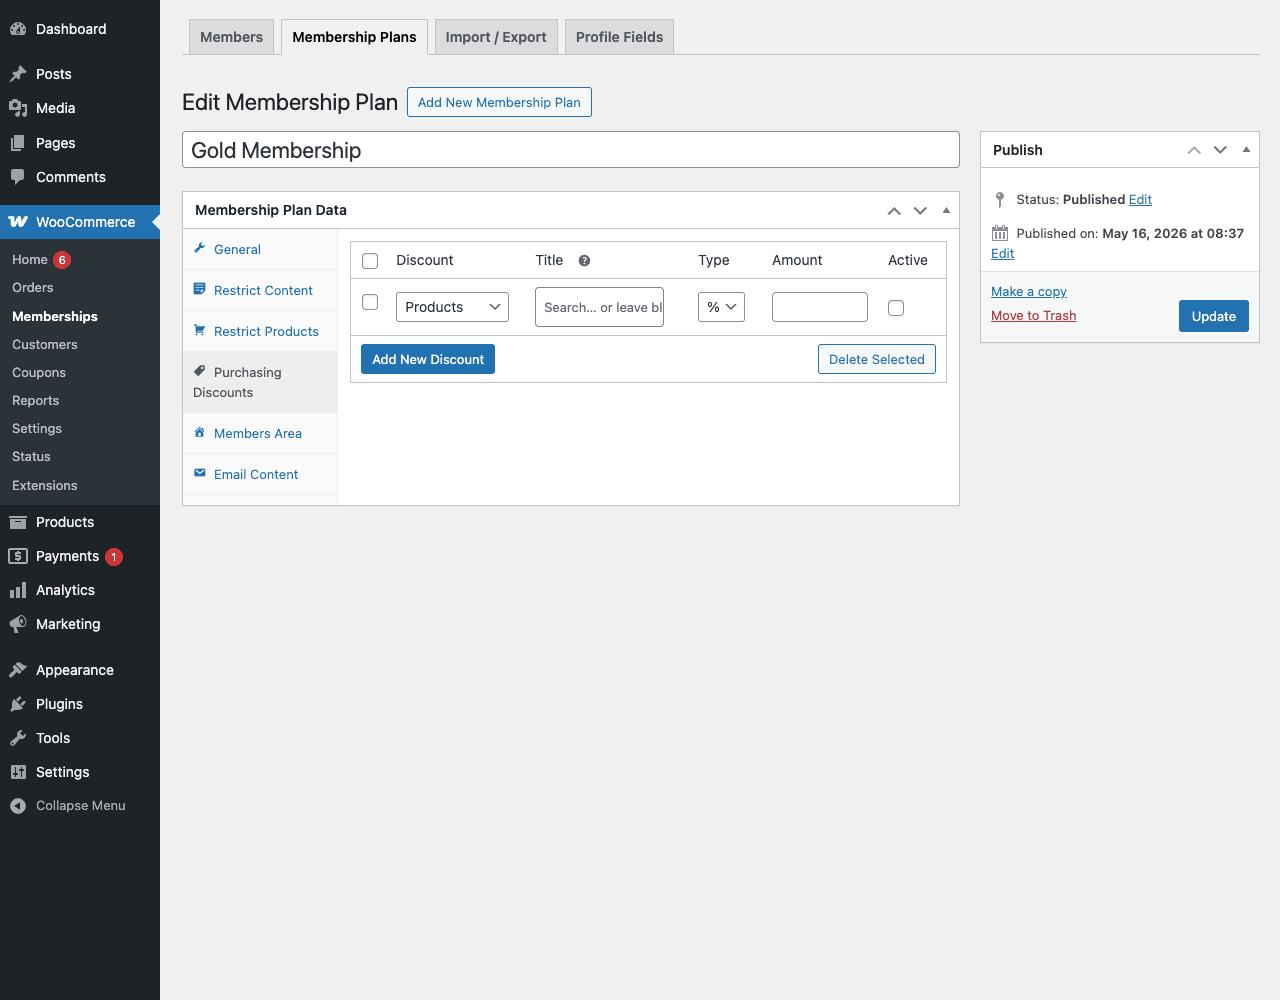Screen dimensions: 1280x1000
Task: Open the WooCommerce Settings submenu item
Action: (37, 428)
